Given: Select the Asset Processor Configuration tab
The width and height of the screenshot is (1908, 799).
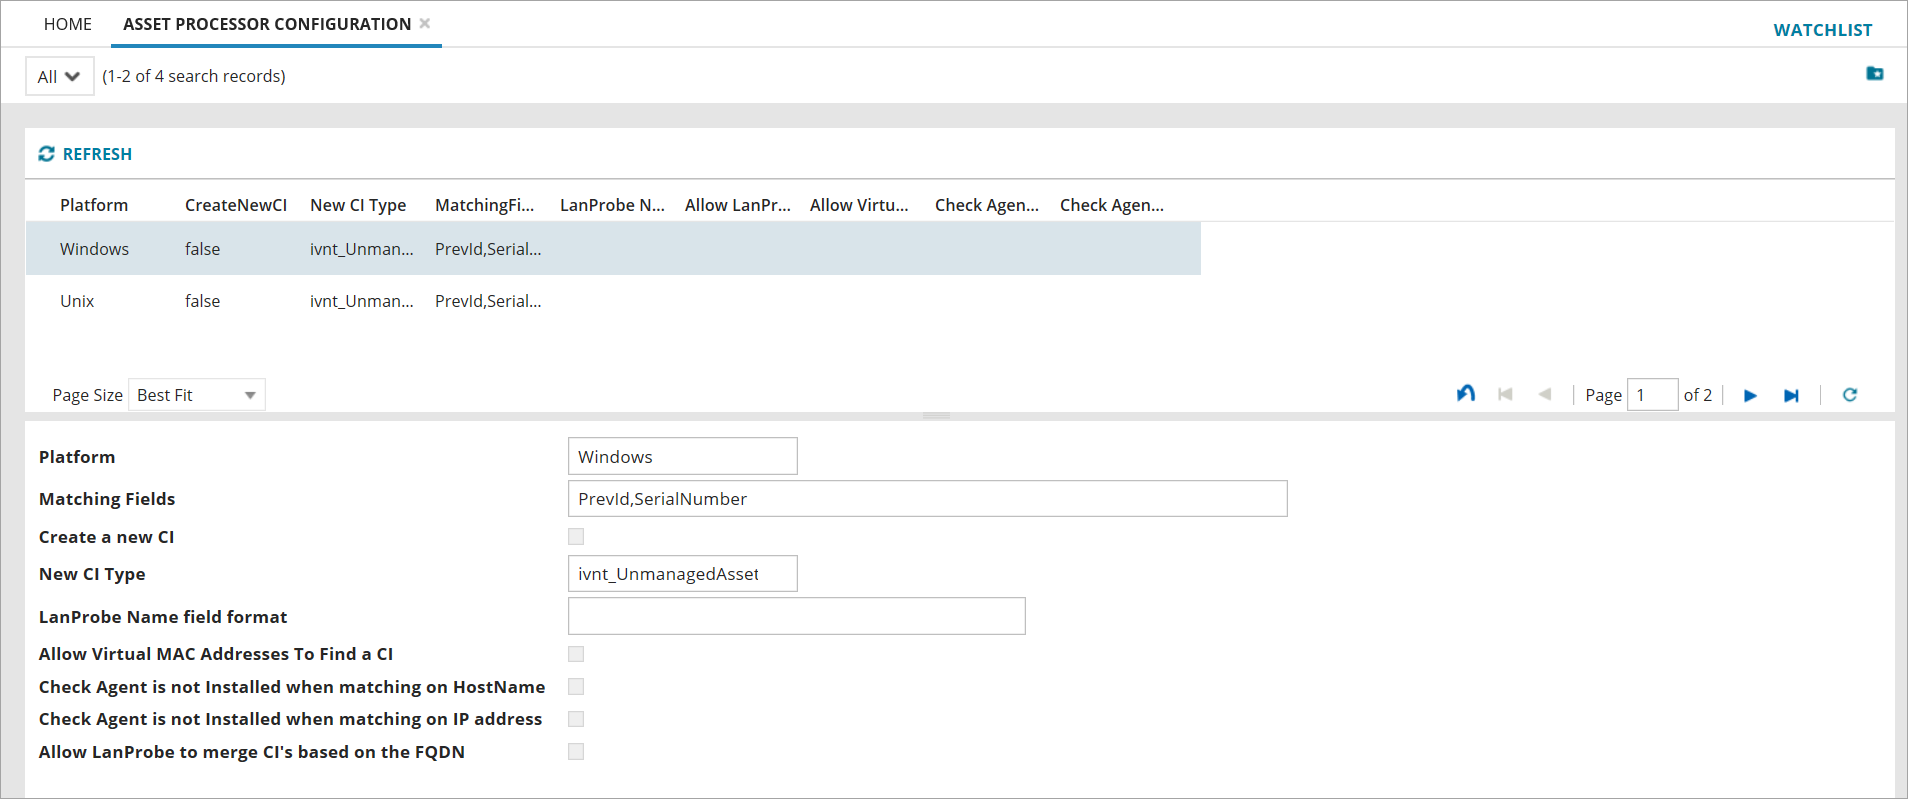Looking at the screenshot, I should point(267,24).
